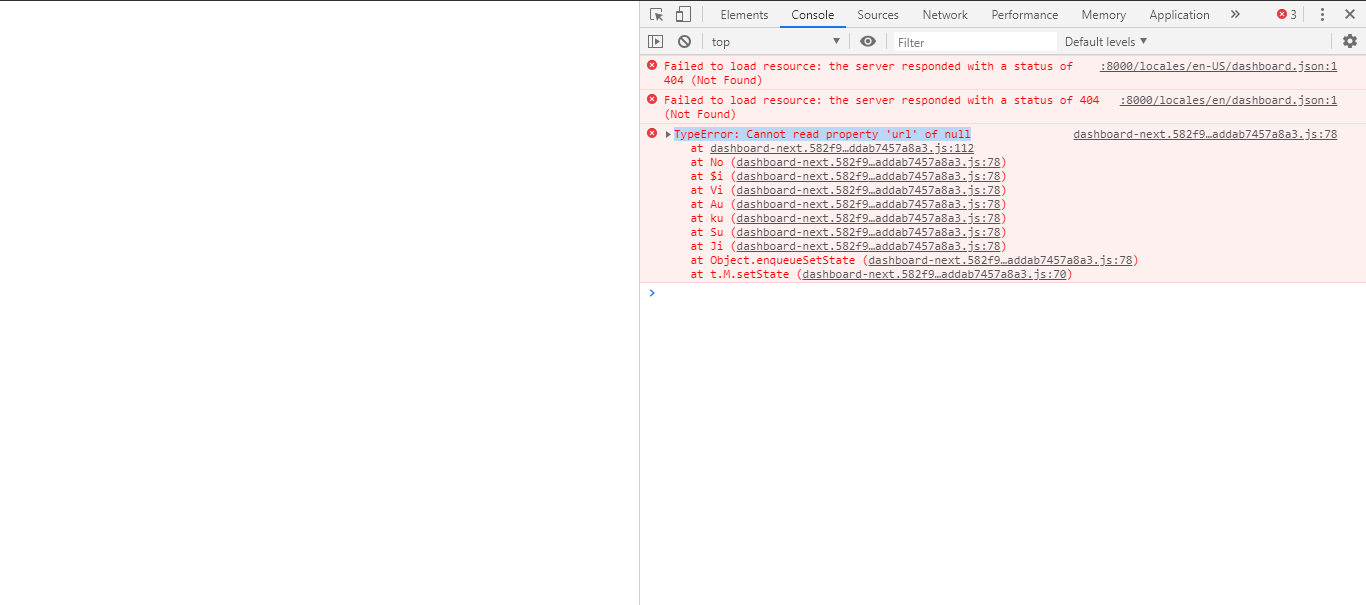
Task: Switch to the Performance tab
Action: click(1025, 14)
